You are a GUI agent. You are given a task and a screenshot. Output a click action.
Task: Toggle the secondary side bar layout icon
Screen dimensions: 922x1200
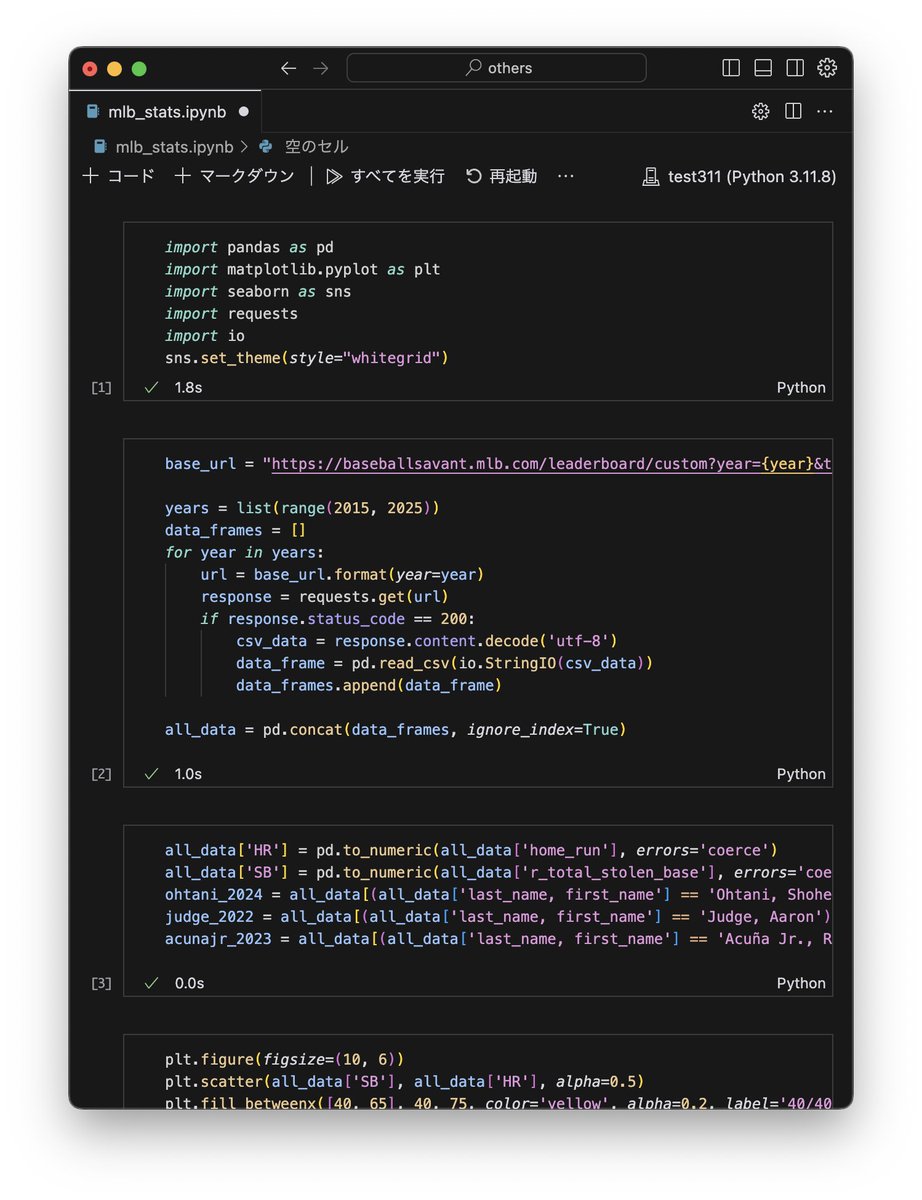(795, 68)
